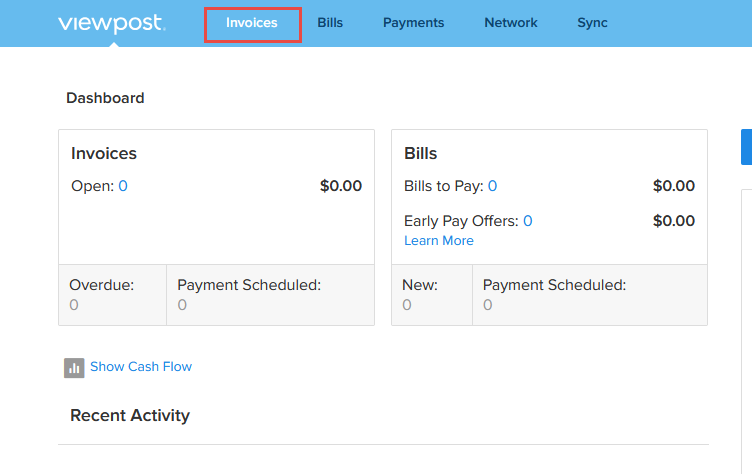Open the invoices Open count link
This screenshot has width=752, height=474.
(x=123, y=186)
